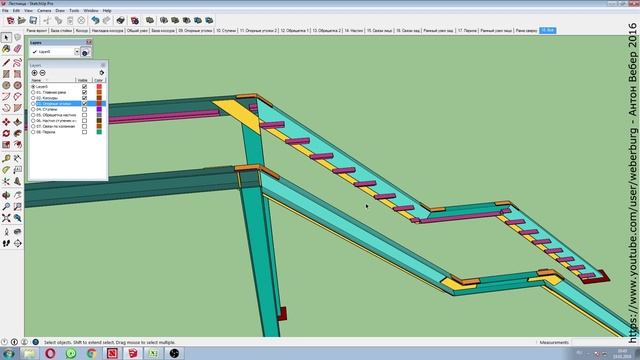Screen dimensions: 640x360
Task: Pick the Arc tool
Action: tap(6, 97)
